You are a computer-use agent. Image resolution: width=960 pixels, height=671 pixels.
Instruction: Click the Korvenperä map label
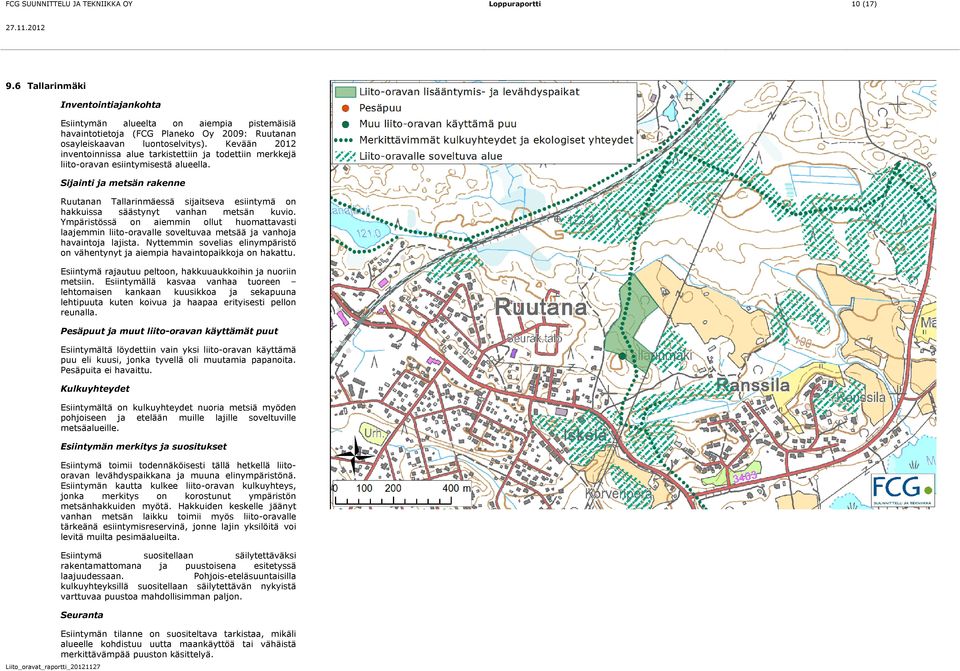click(x=618, y=493)
